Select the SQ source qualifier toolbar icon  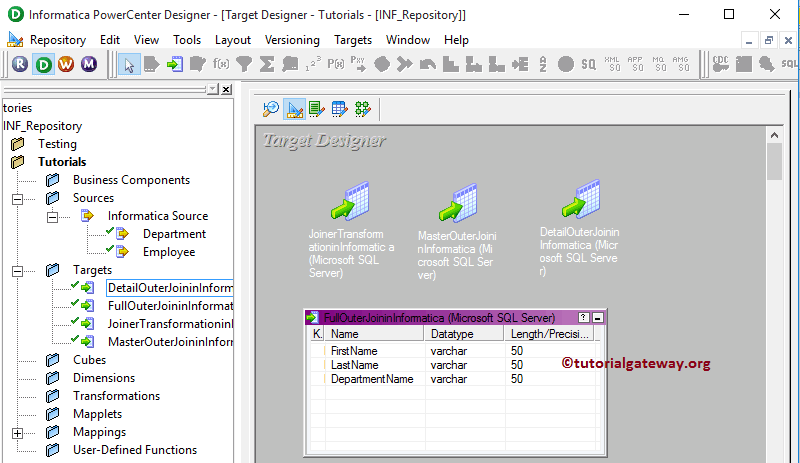tap(589, 64)
